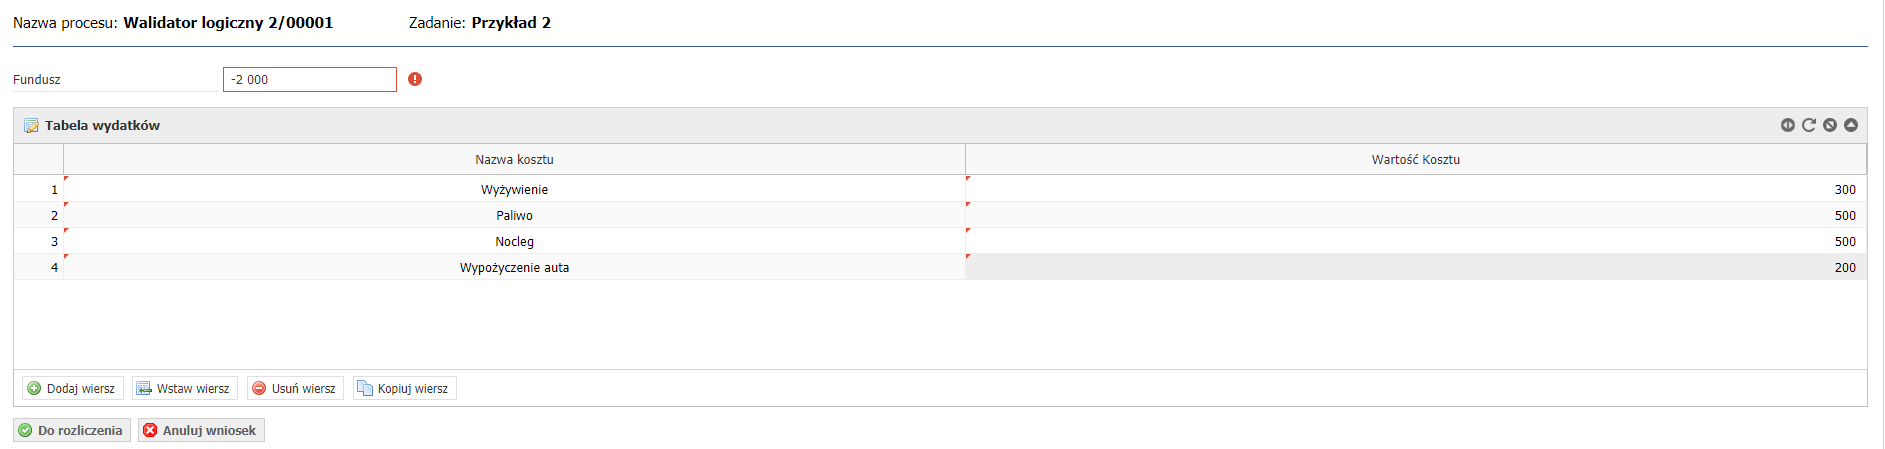
Task: Click Usuń wiersz to delete row
Action: coord(295,388)
